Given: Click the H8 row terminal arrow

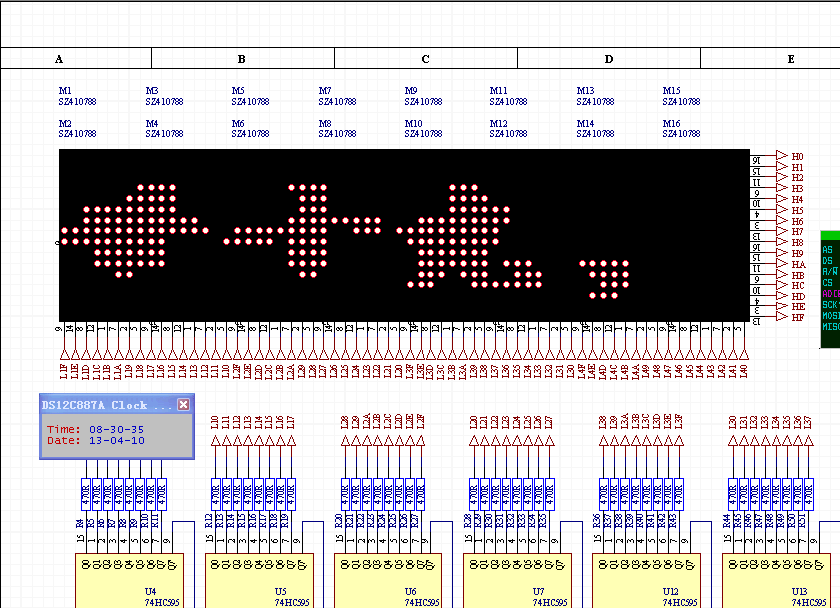Looking at the screenshot, I should pyautogui.click(x=782, y=242).
